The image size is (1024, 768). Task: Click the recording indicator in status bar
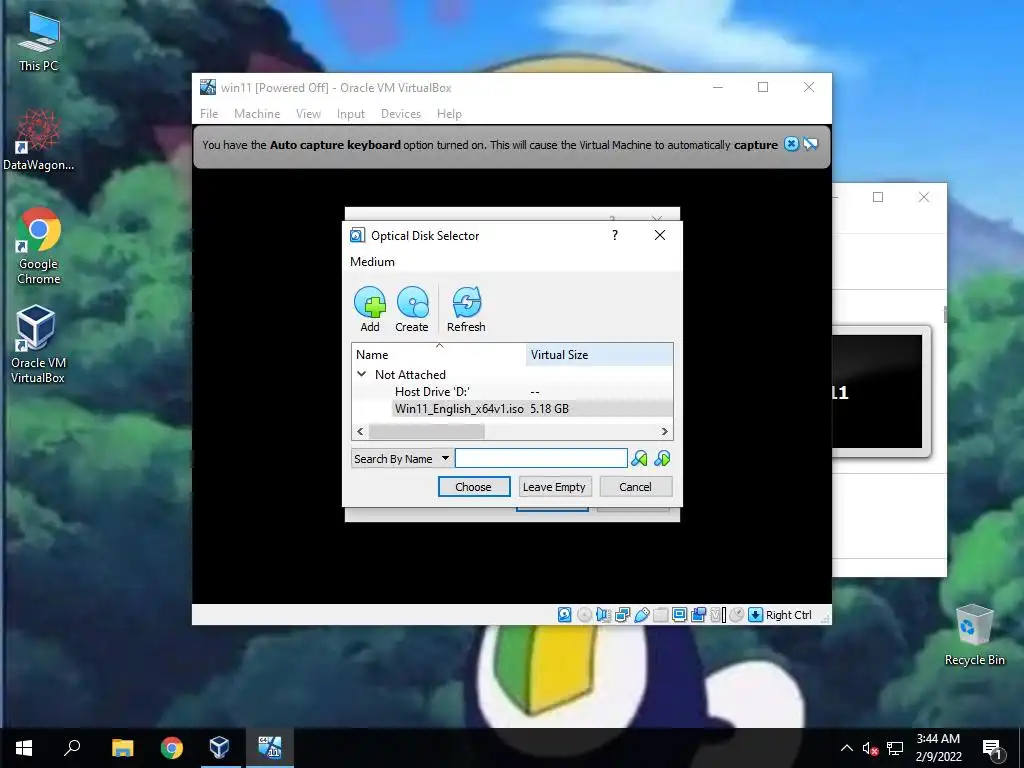point(698,615)
